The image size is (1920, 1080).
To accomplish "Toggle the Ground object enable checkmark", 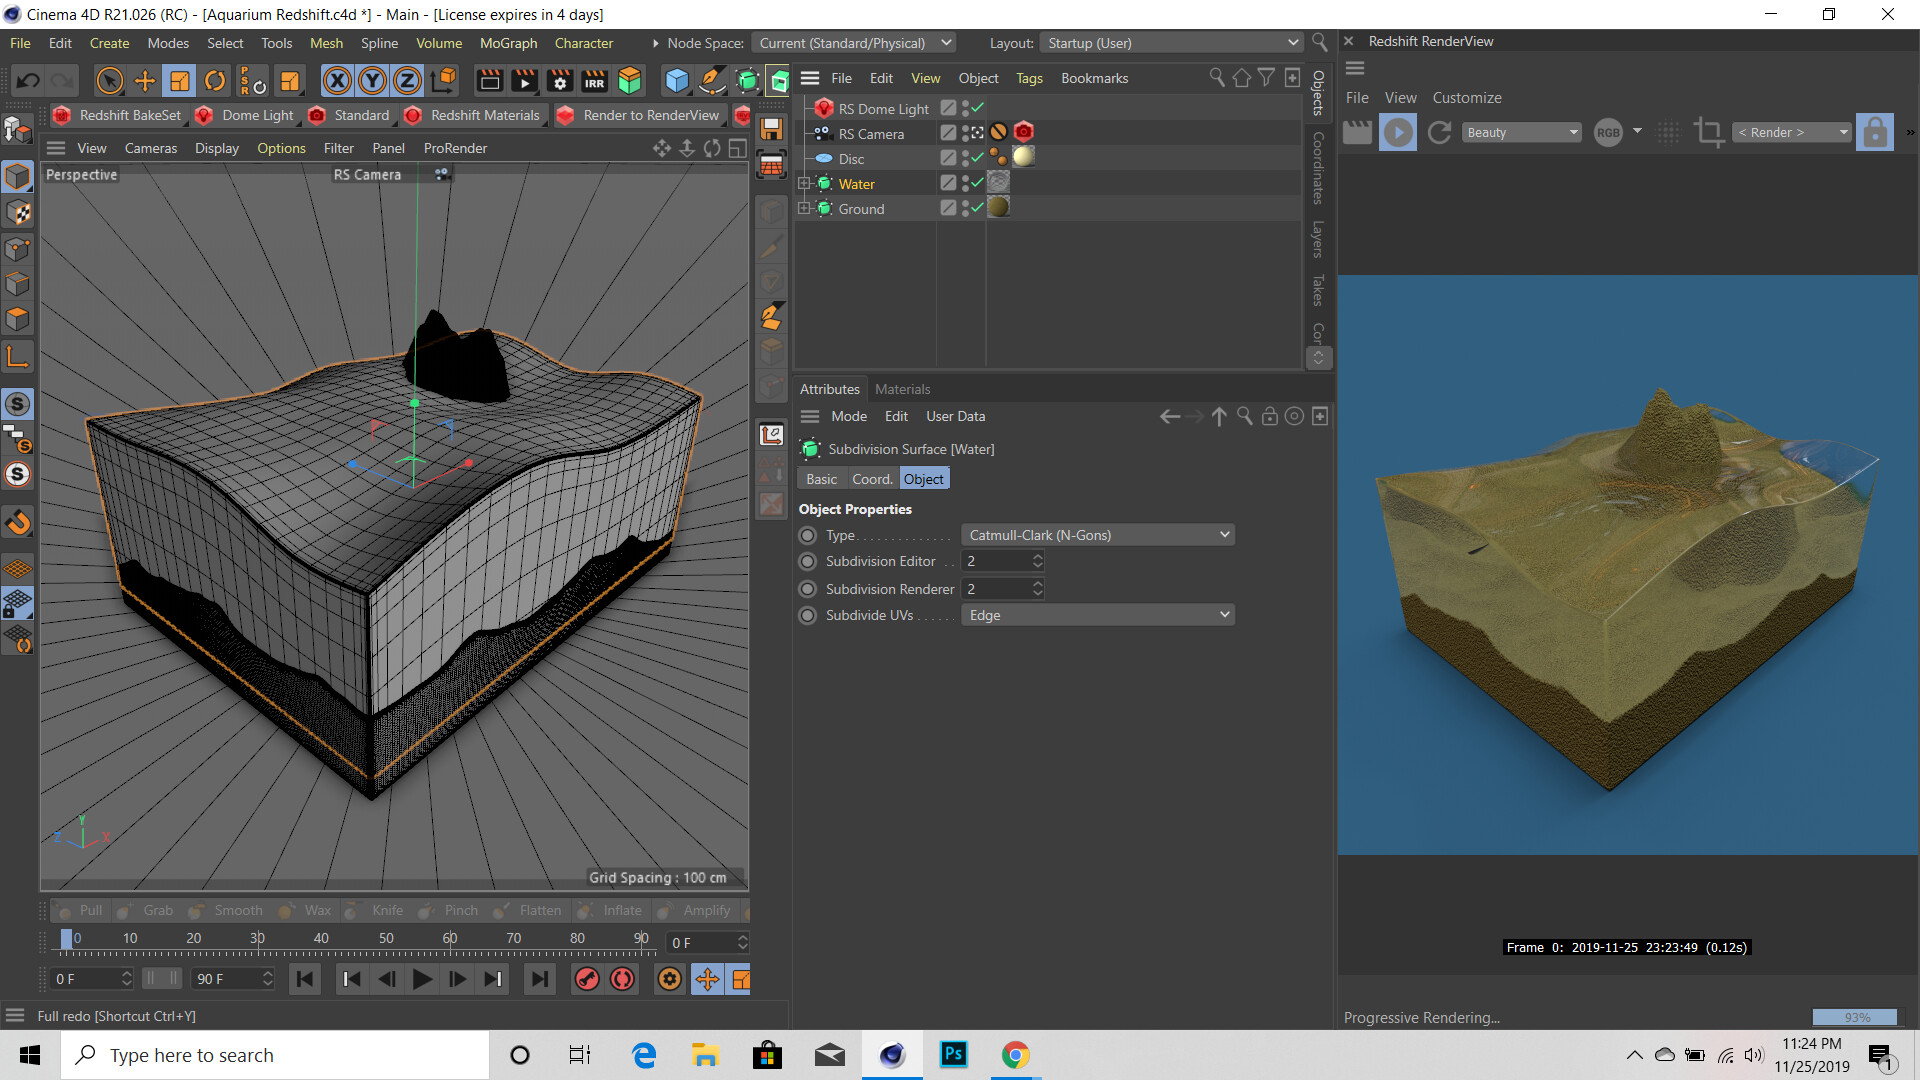I will pos(977,208).
